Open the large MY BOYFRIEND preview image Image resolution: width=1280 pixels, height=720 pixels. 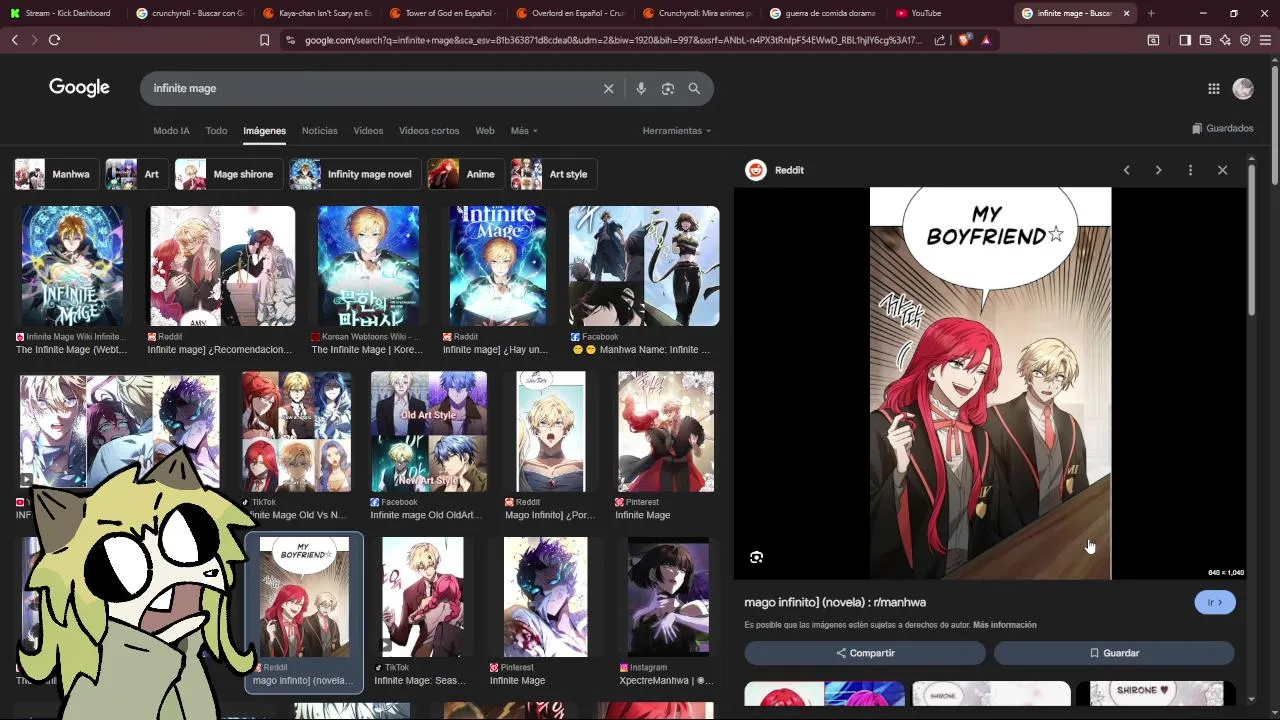pos(990,383)
